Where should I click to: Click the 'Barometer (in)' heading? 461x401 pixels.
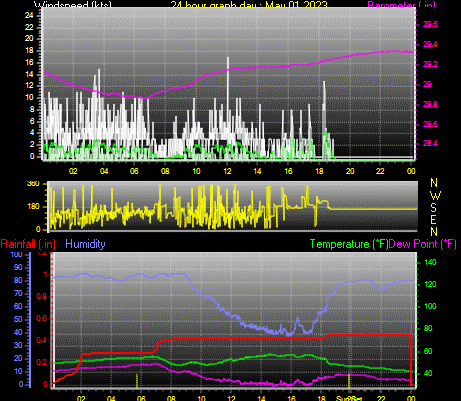click(401, 5)
